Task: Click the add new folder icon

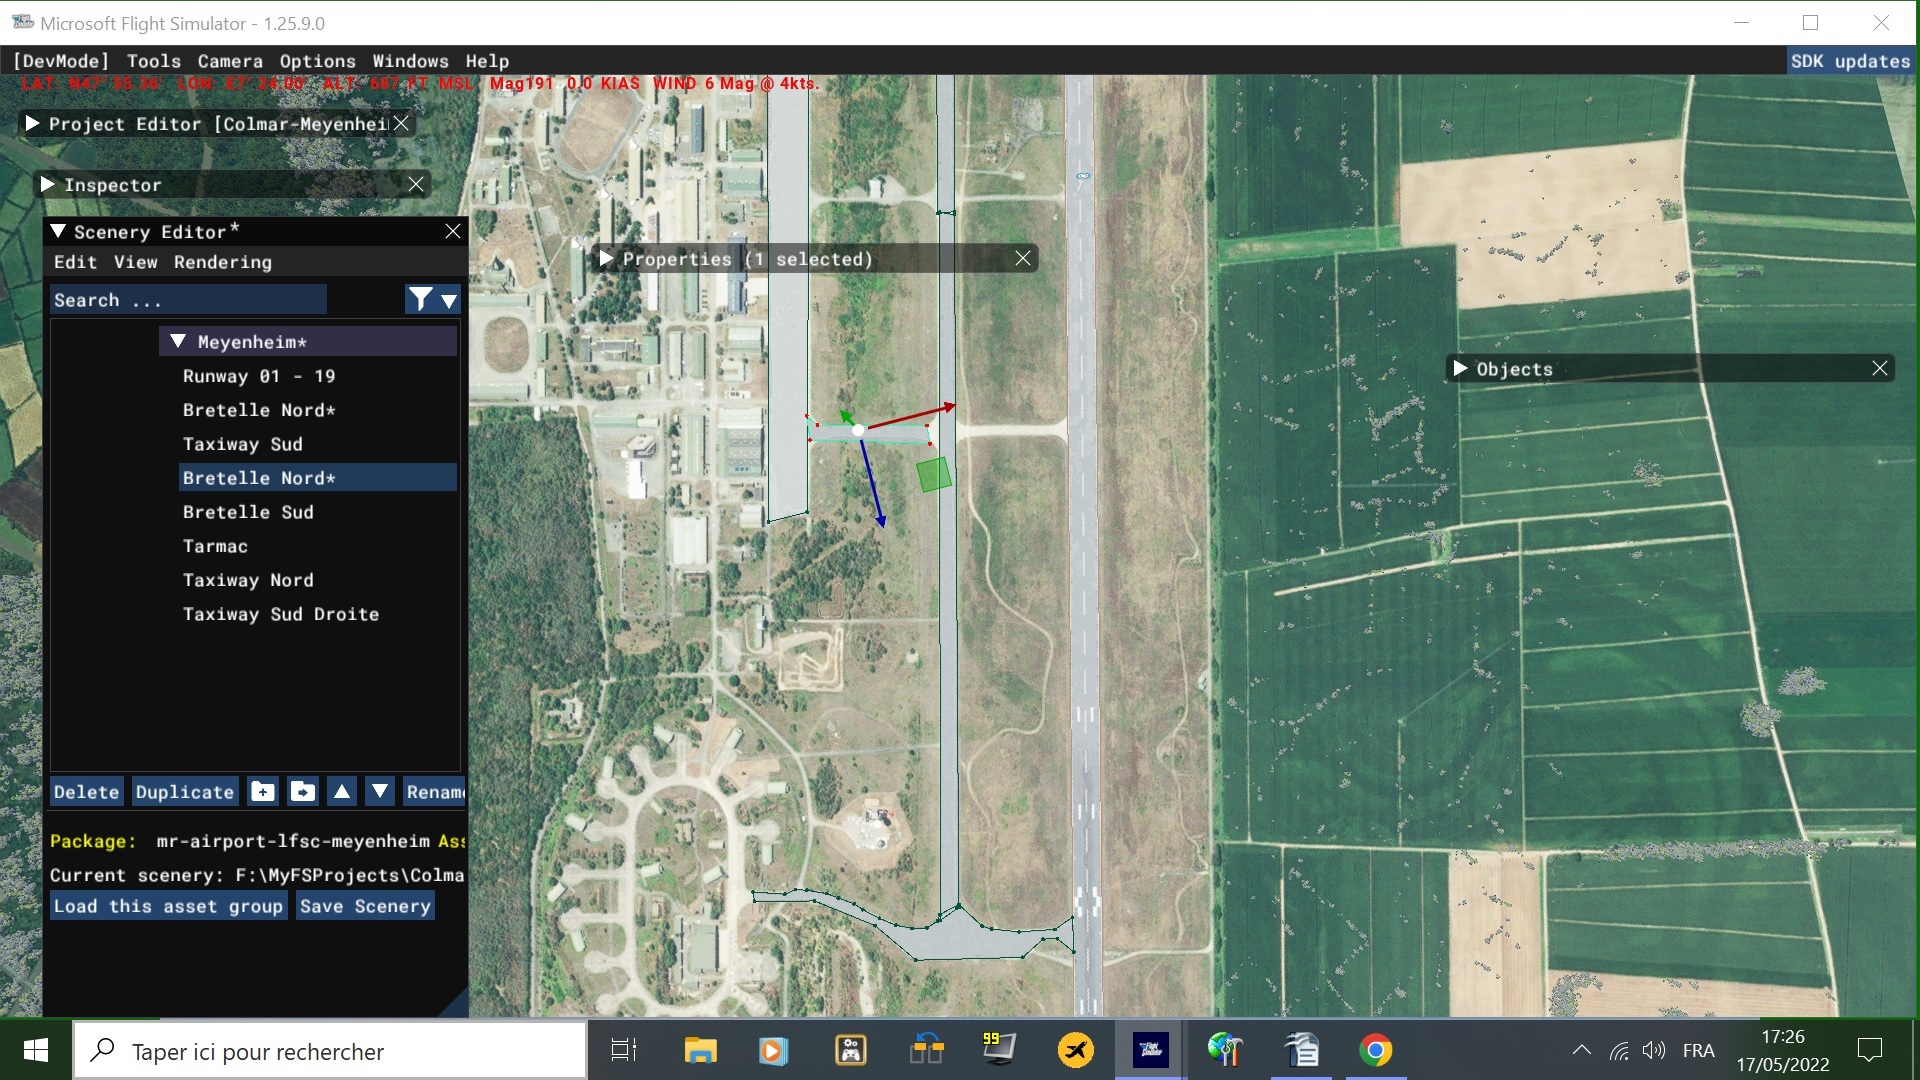Action: pyautogui.click(x=263, y=792)
